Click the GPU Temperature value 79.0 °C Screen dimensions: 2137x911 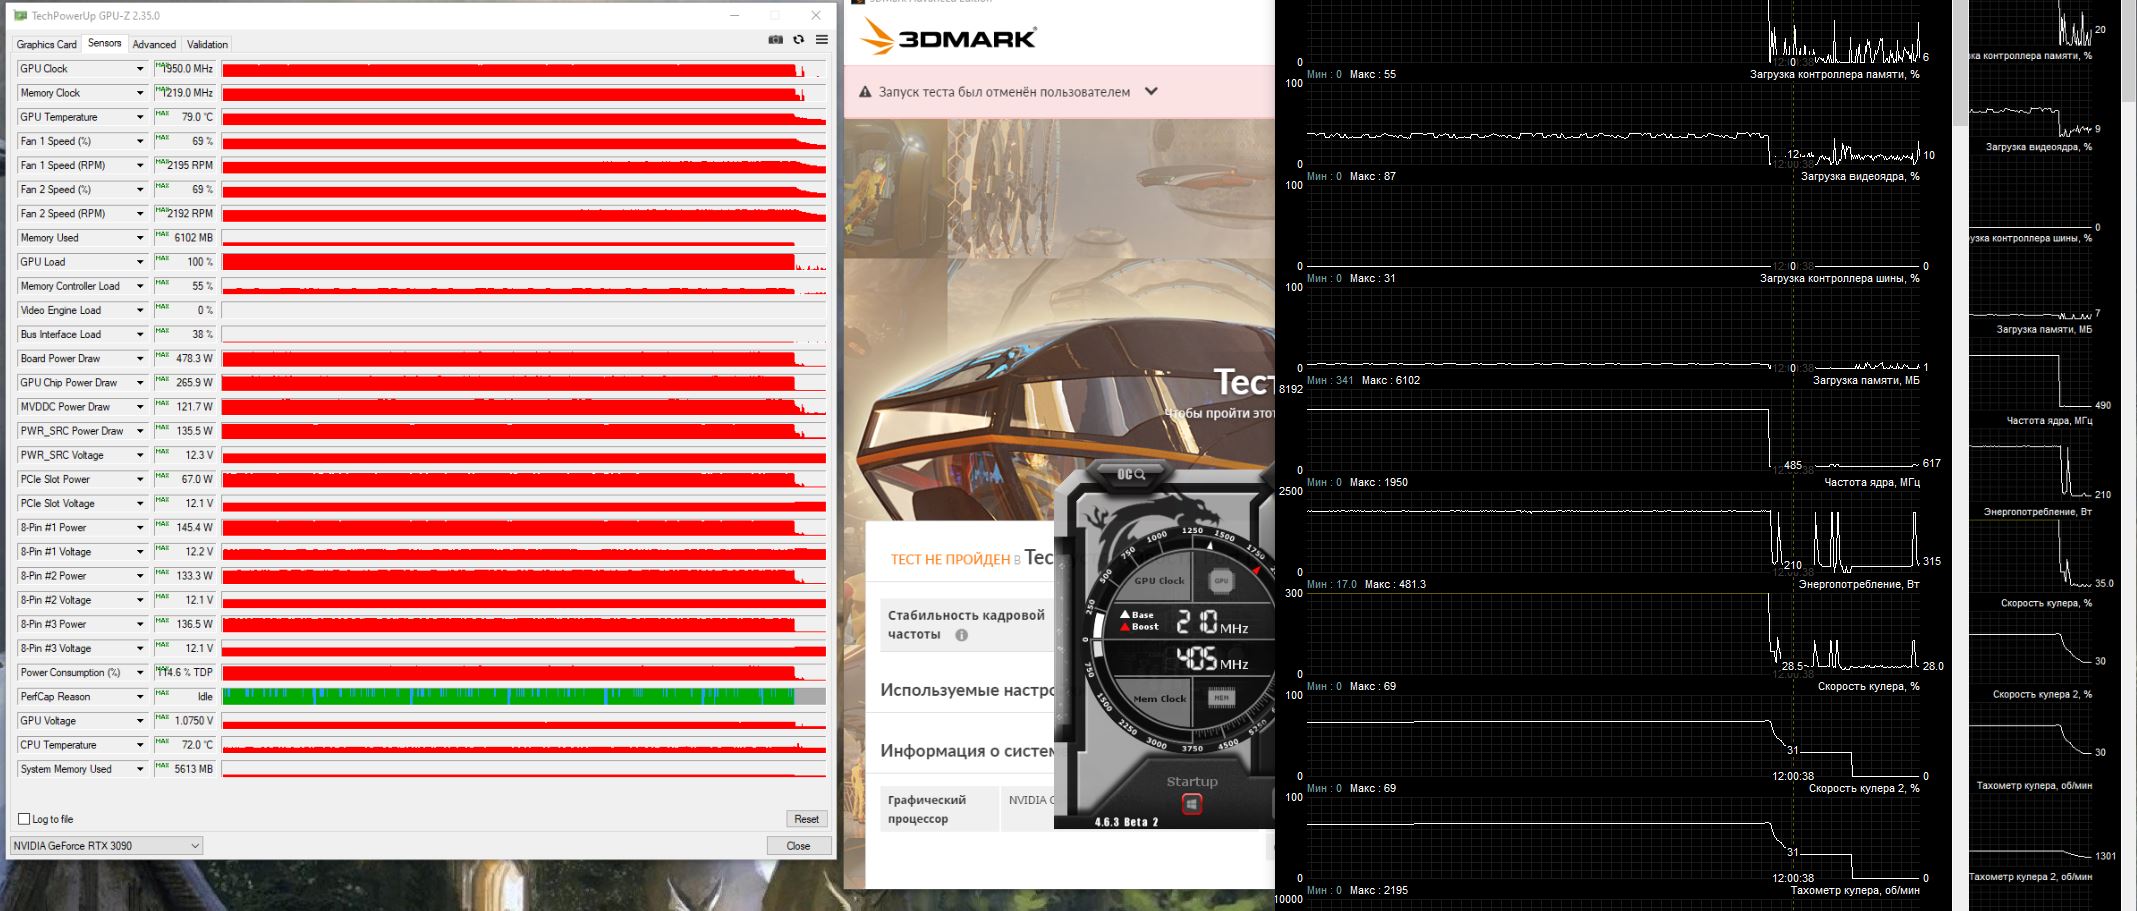185,117
